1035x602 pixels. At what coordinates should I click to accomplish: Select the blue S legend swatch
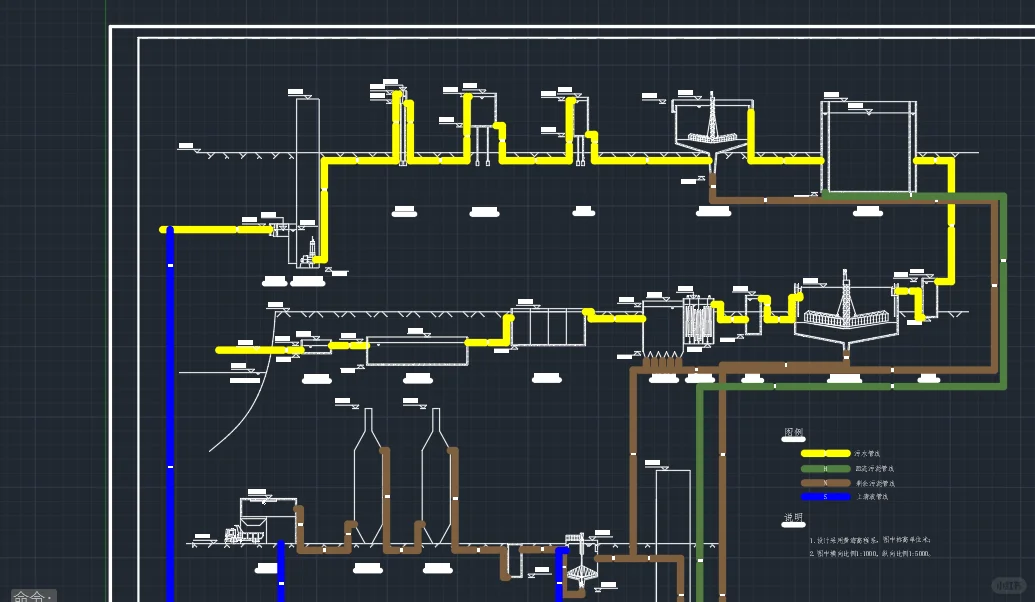pyautogui.click(x=825, y=497)
